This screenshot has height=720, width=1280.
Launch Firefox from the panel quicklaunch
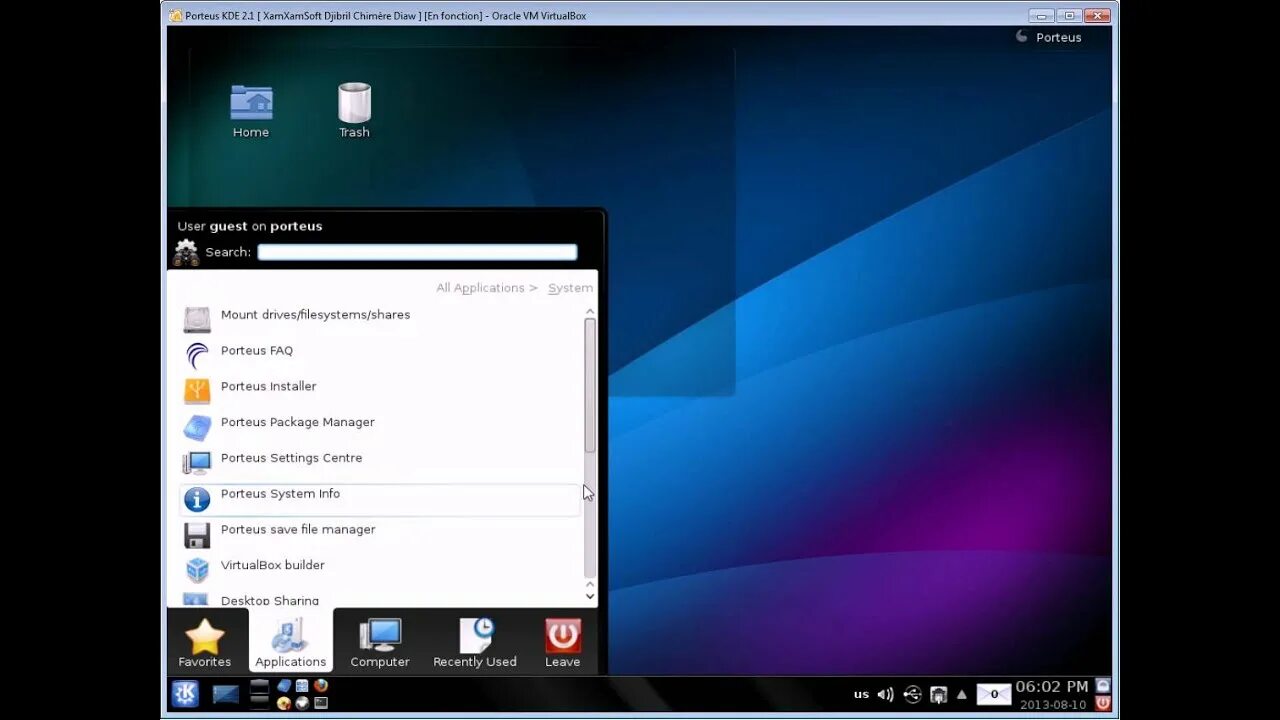(x=321, y=685)
